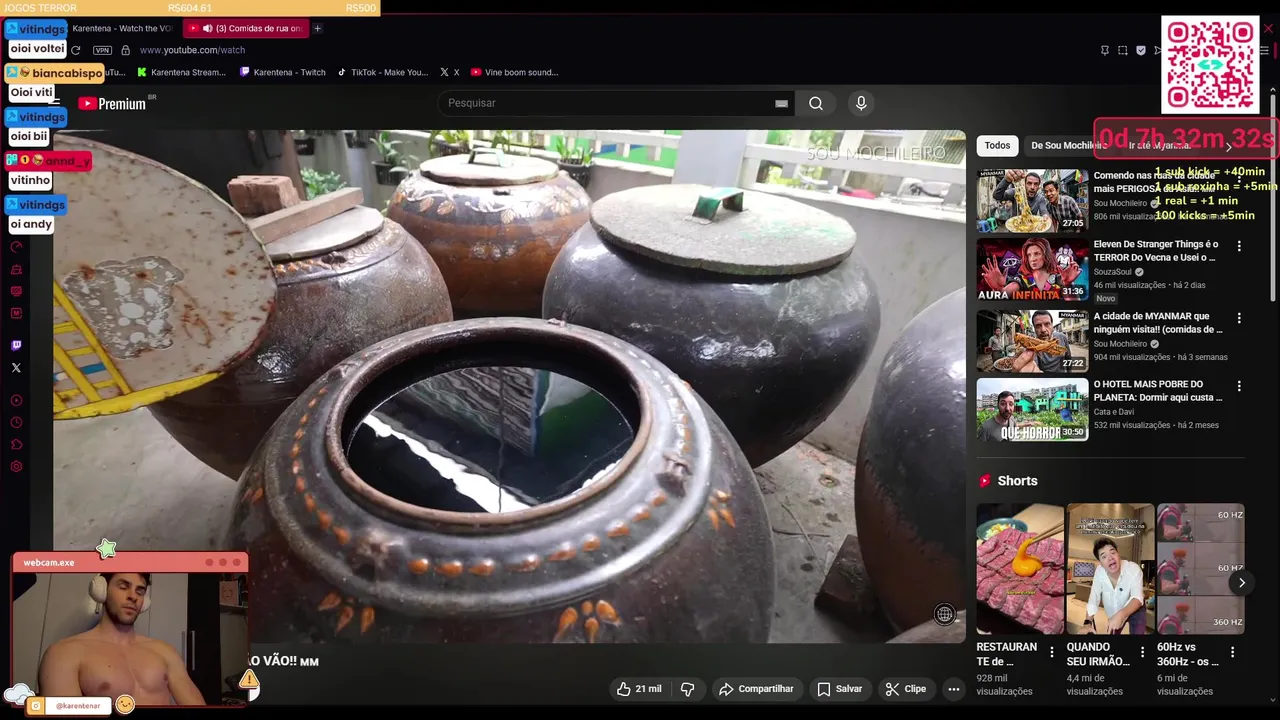Viewport: 1280px width, 720px height.
Task: Toggle the VPN badge in address bar
Action: click(x=102, y=50)
